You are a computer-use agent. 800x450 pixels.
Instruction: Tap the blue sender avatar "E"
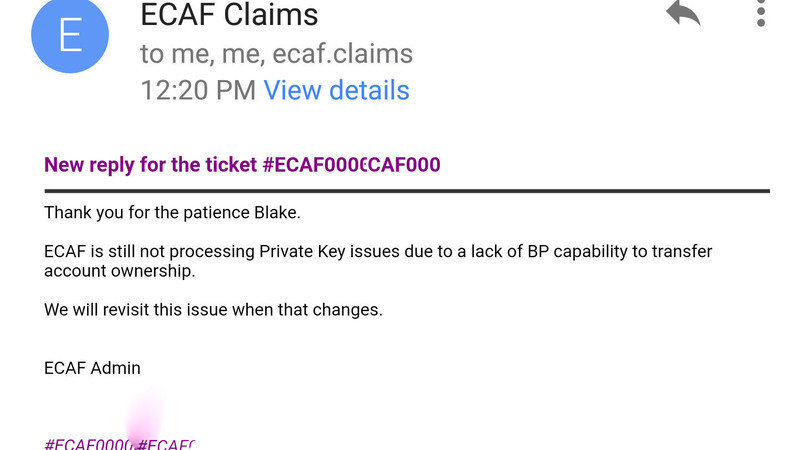click(71, 35)
